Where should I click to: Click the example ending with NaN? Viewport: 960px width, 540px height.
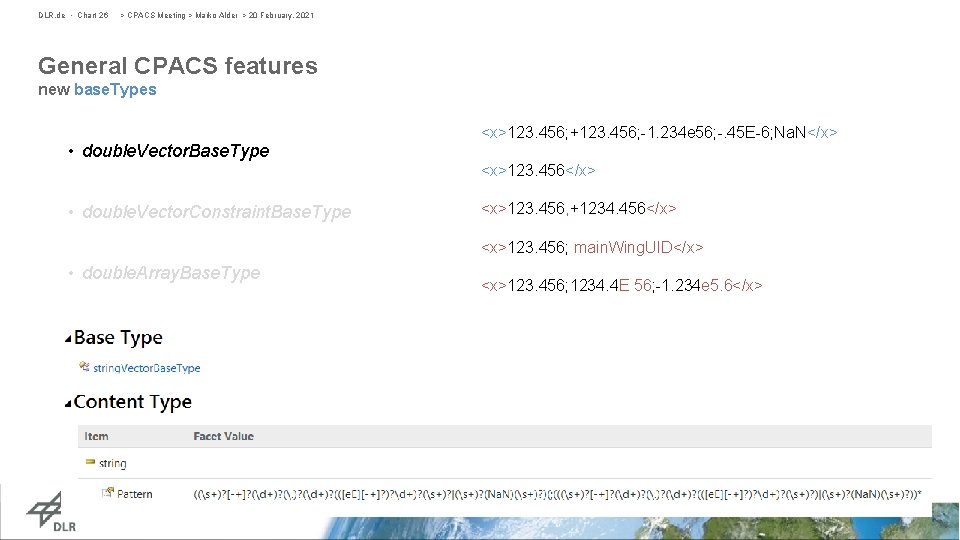tap(659, 132)
